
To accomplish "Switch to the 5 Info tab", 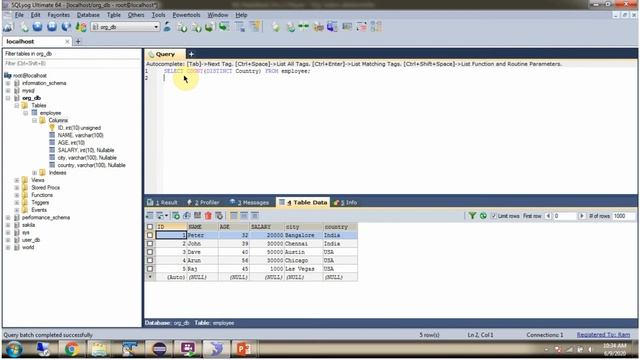I will point(345,202).
